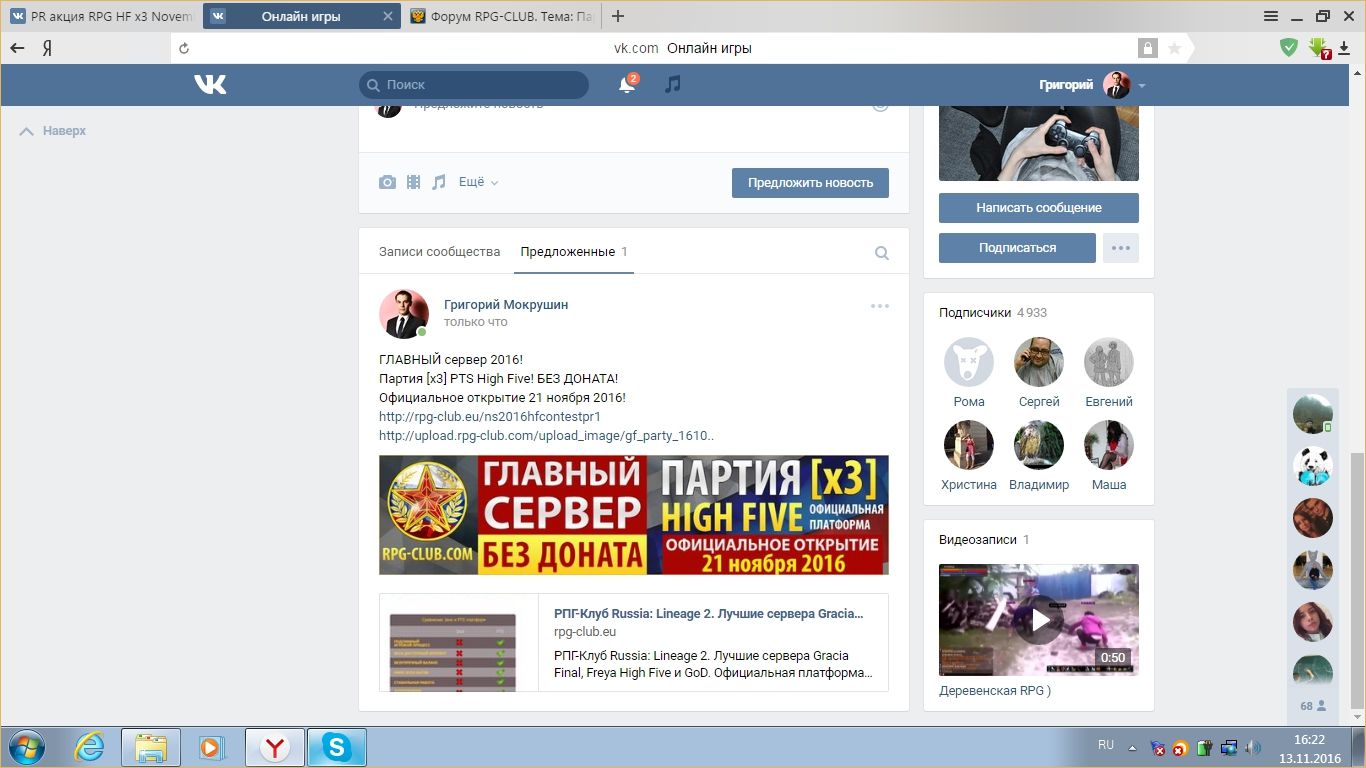Click the browser back arrow
The image size is (1366, 768).
(x=17, y=48)
